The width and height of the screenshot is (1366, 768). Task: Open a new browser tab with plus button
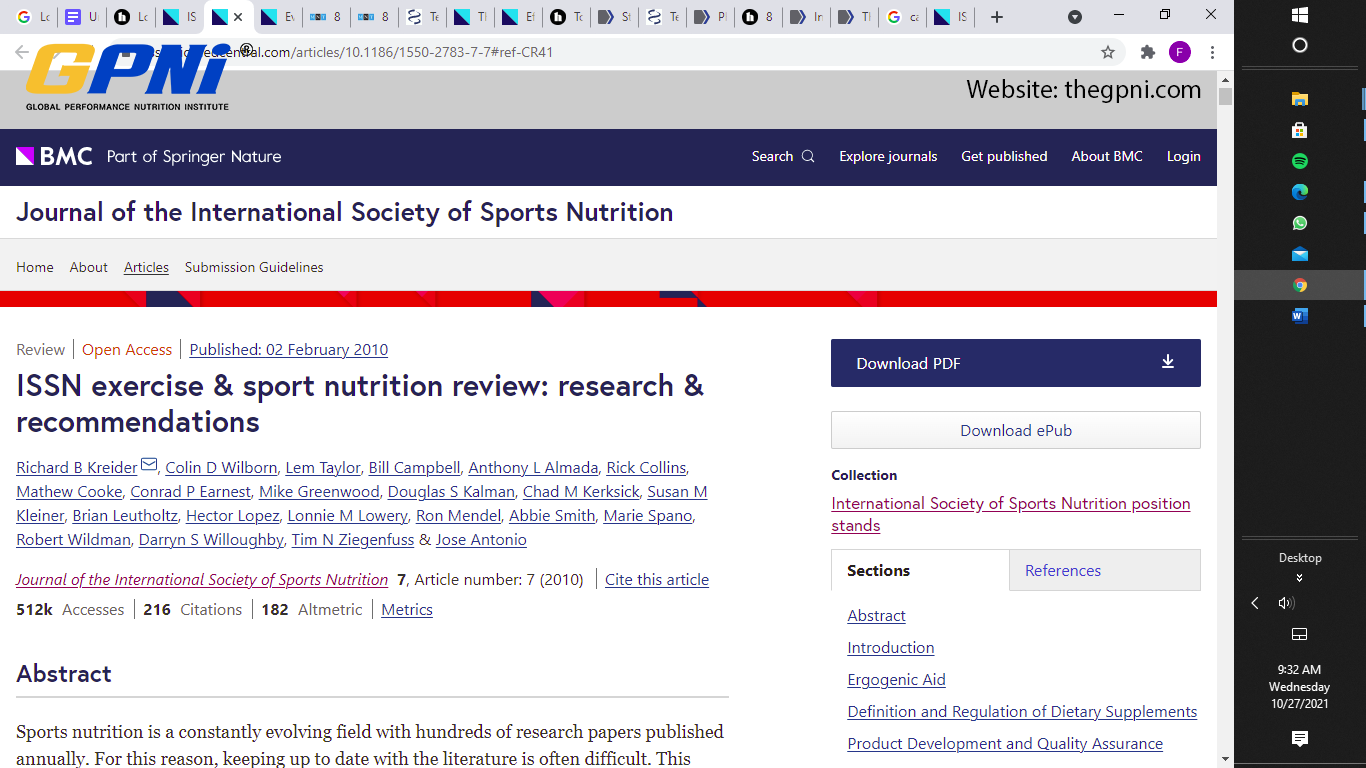[x=997, y=17]
